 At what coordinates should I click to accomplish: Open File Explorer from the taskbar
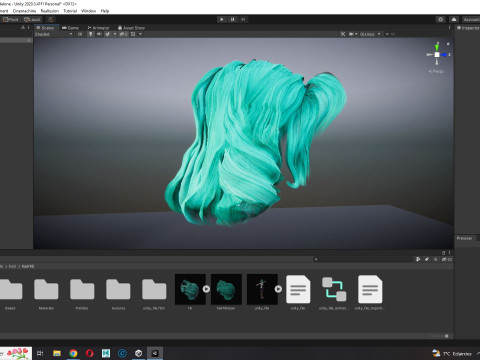(x=57, y=353)
